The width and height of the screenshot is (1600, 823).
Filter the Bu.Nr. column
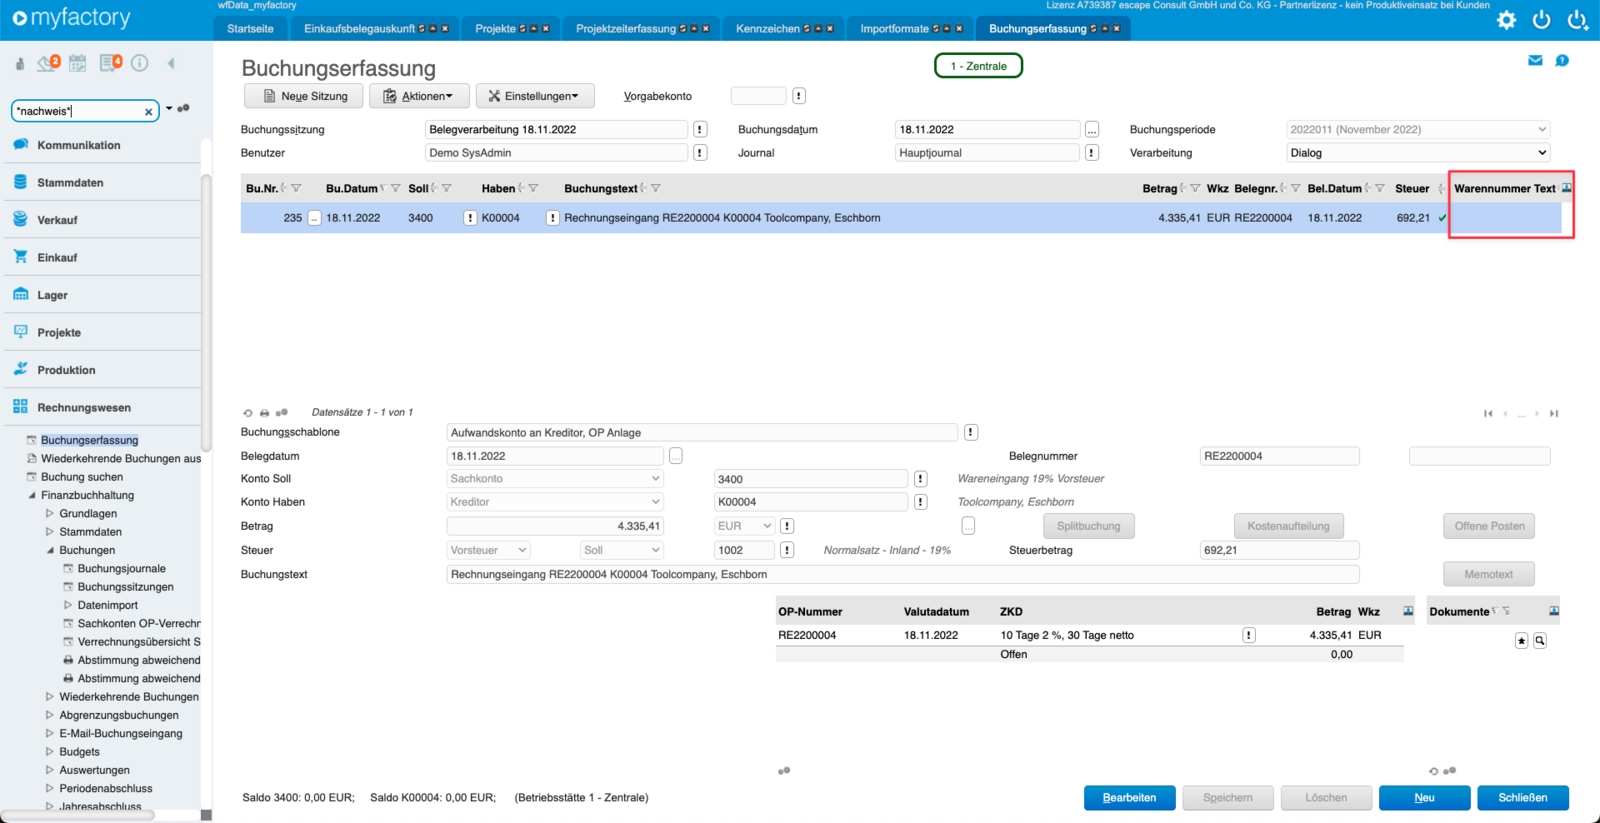tap(296, 188)
